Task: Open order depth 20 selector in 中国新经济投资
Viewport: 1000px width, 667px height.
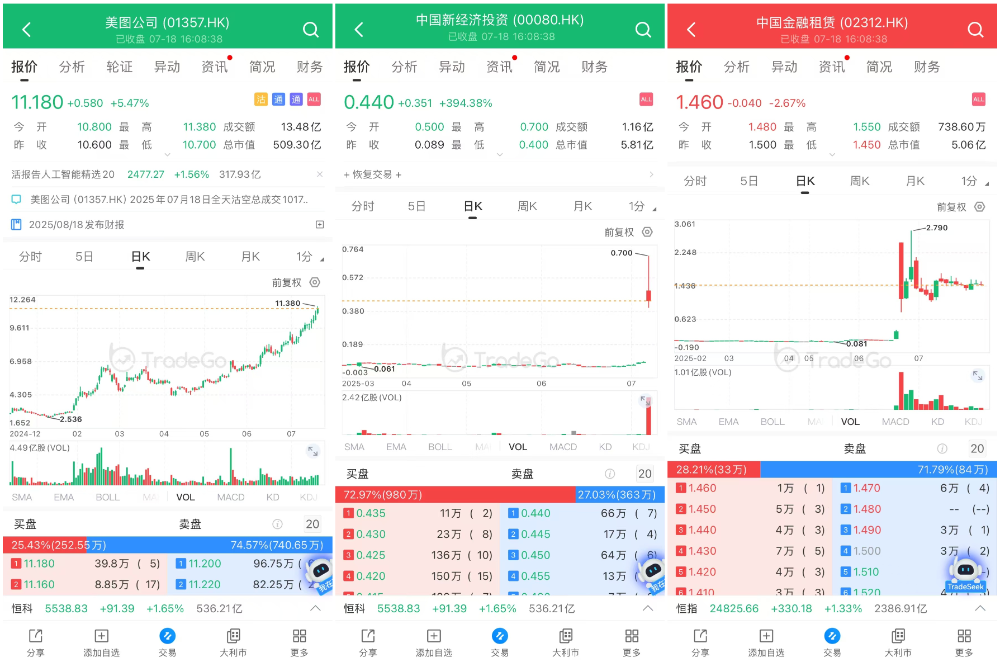Action: (645, 474)
